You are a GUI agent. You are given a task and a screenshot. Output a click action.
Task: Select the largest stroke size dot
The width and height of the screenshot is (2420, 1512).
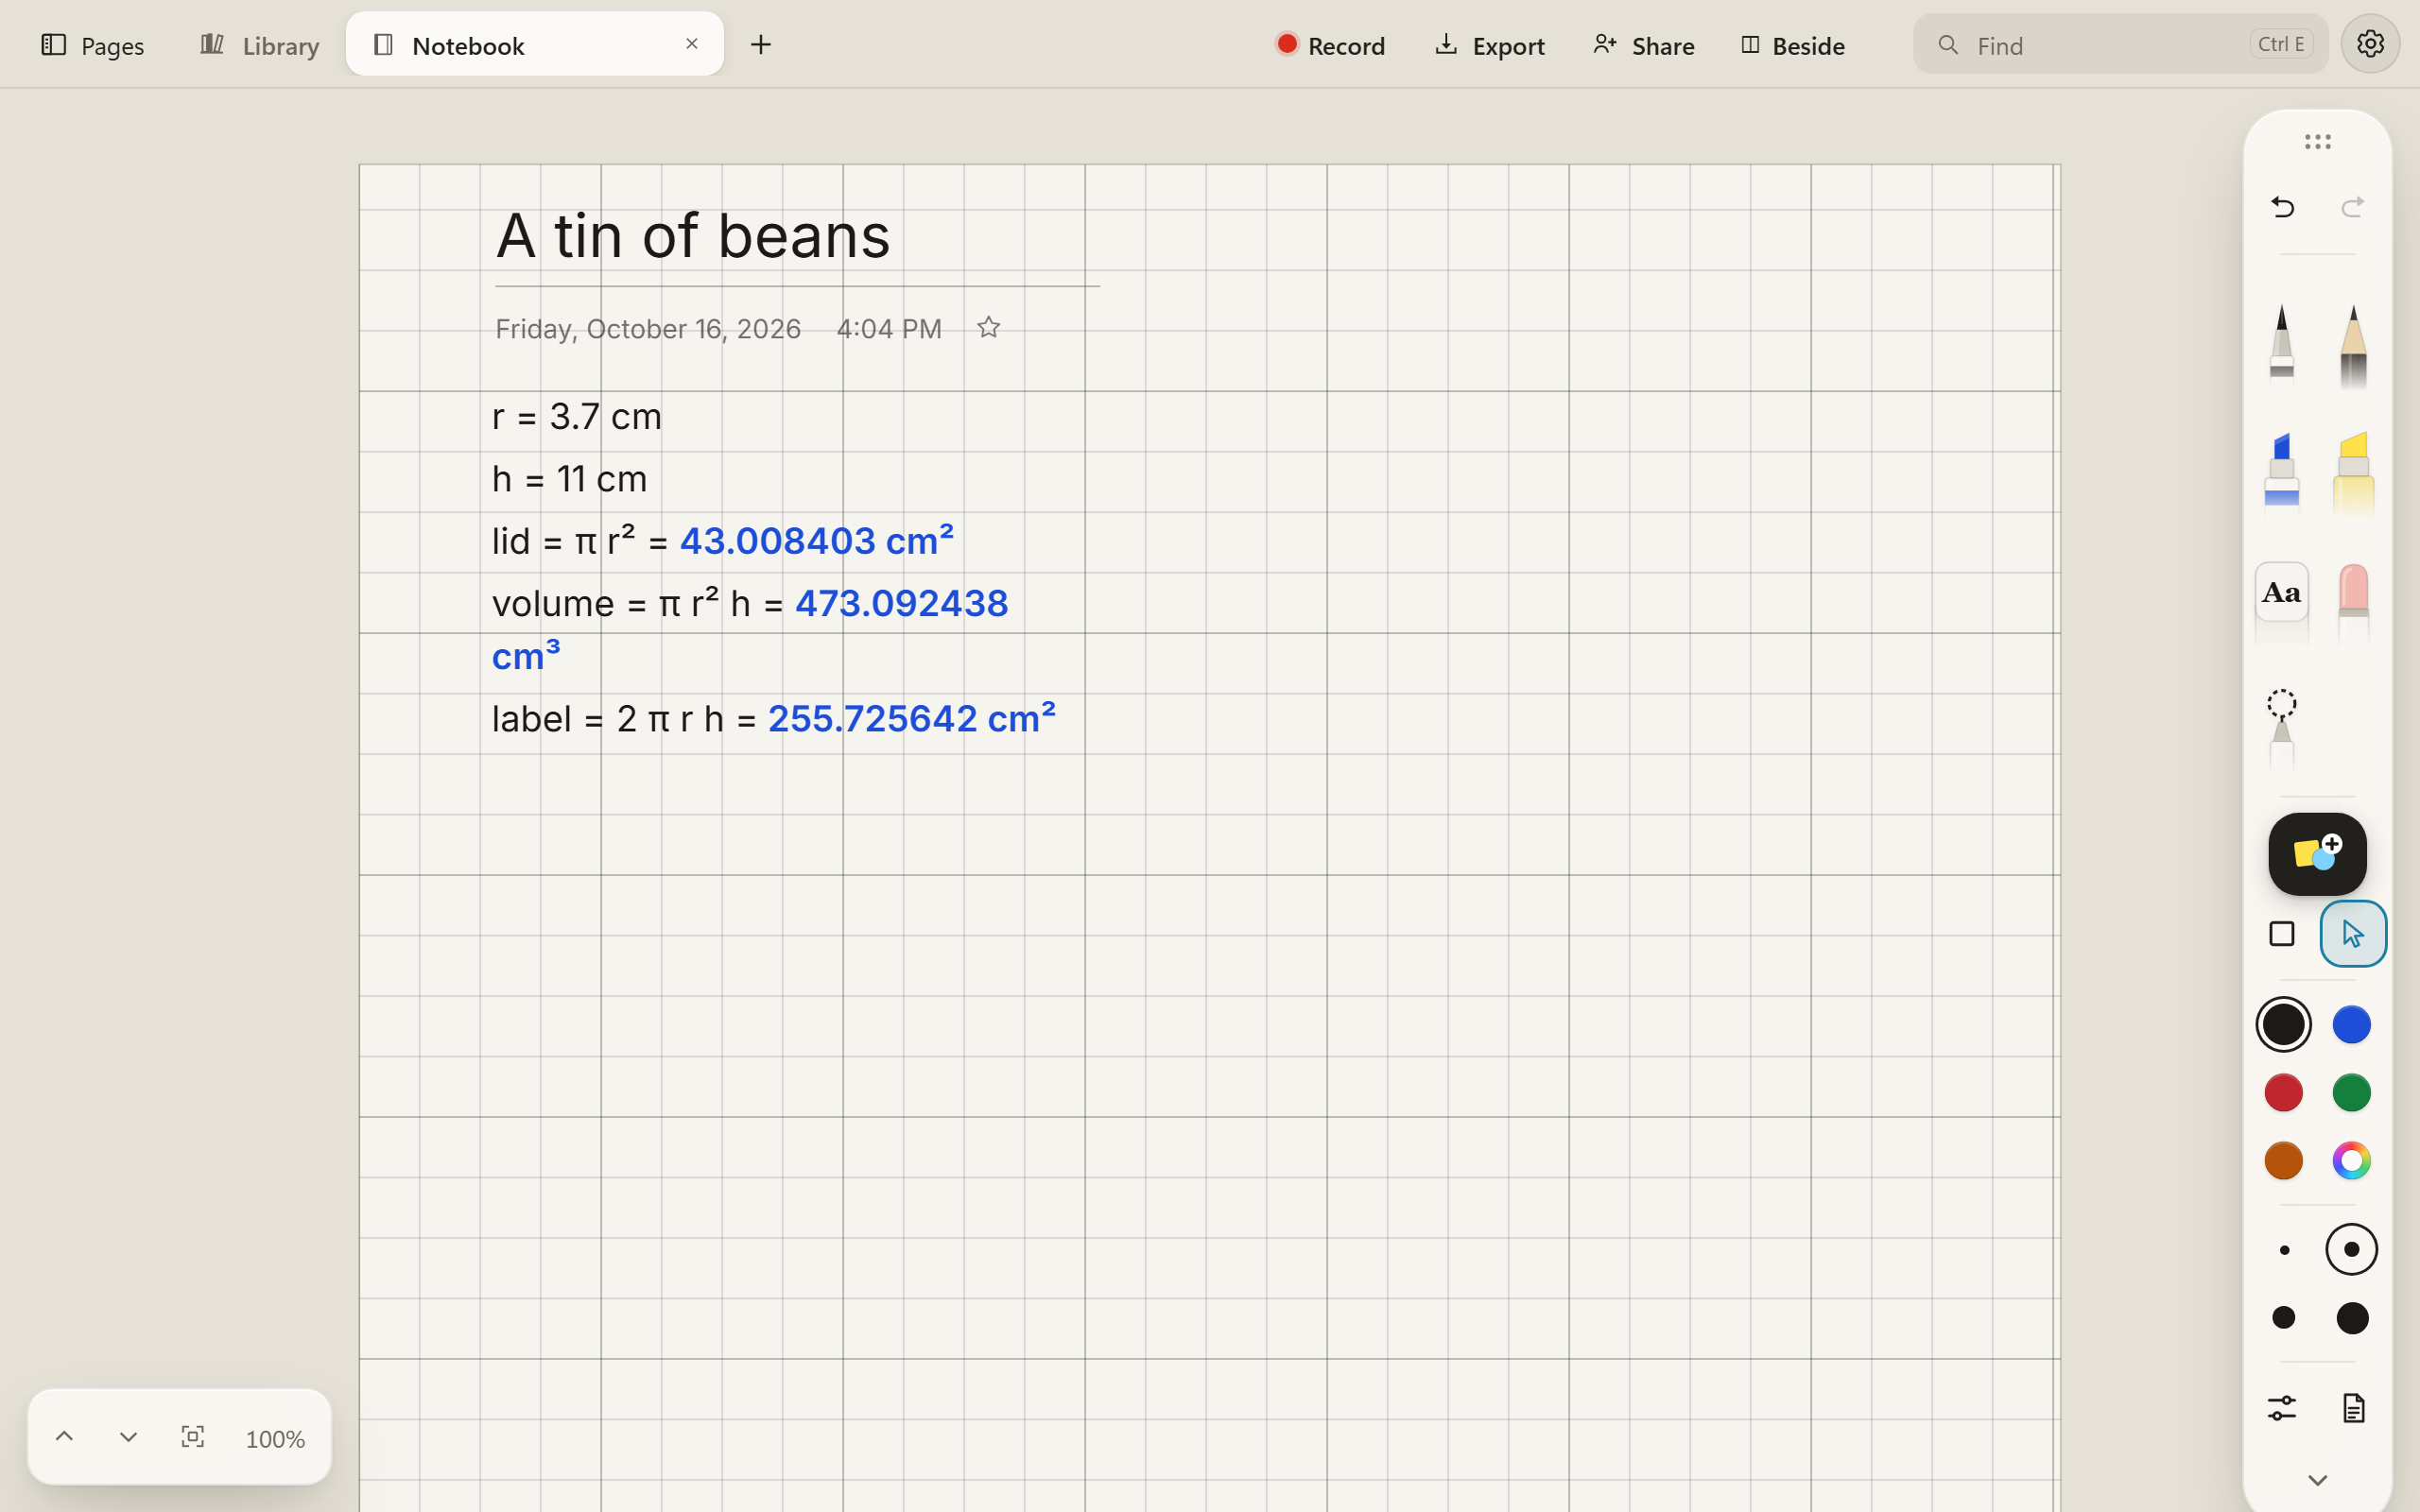[x=2352, y=1318]
